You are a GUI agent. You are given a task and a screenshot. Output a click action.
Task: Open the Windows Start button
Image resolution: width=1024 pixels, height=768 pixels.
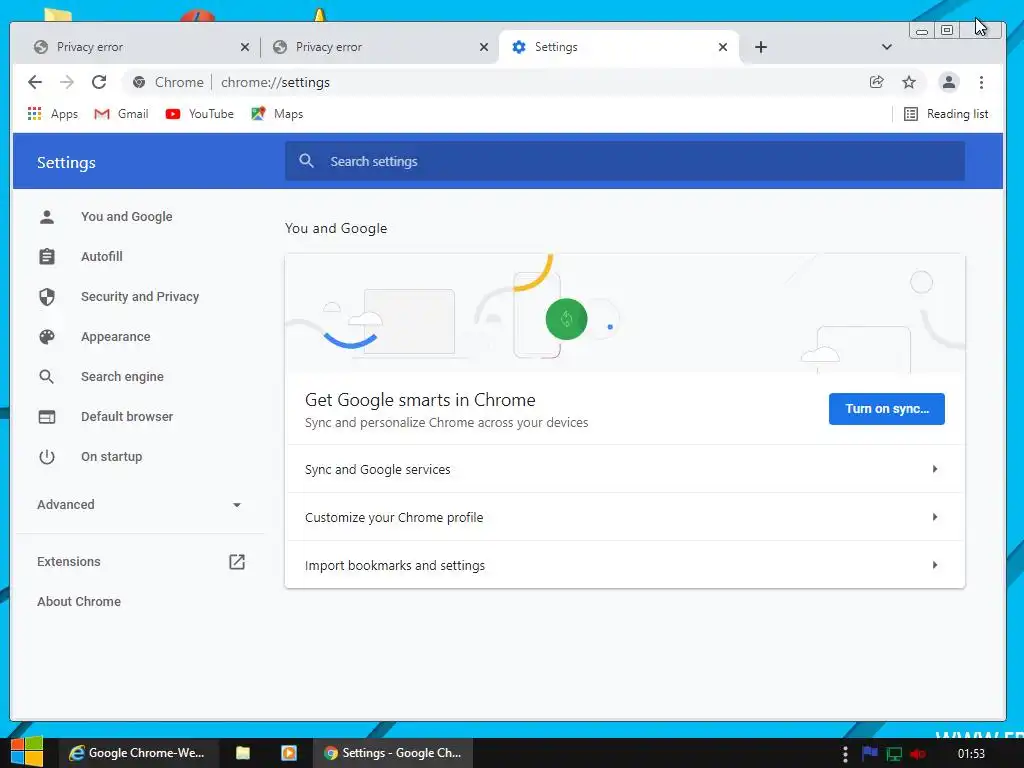27,752
